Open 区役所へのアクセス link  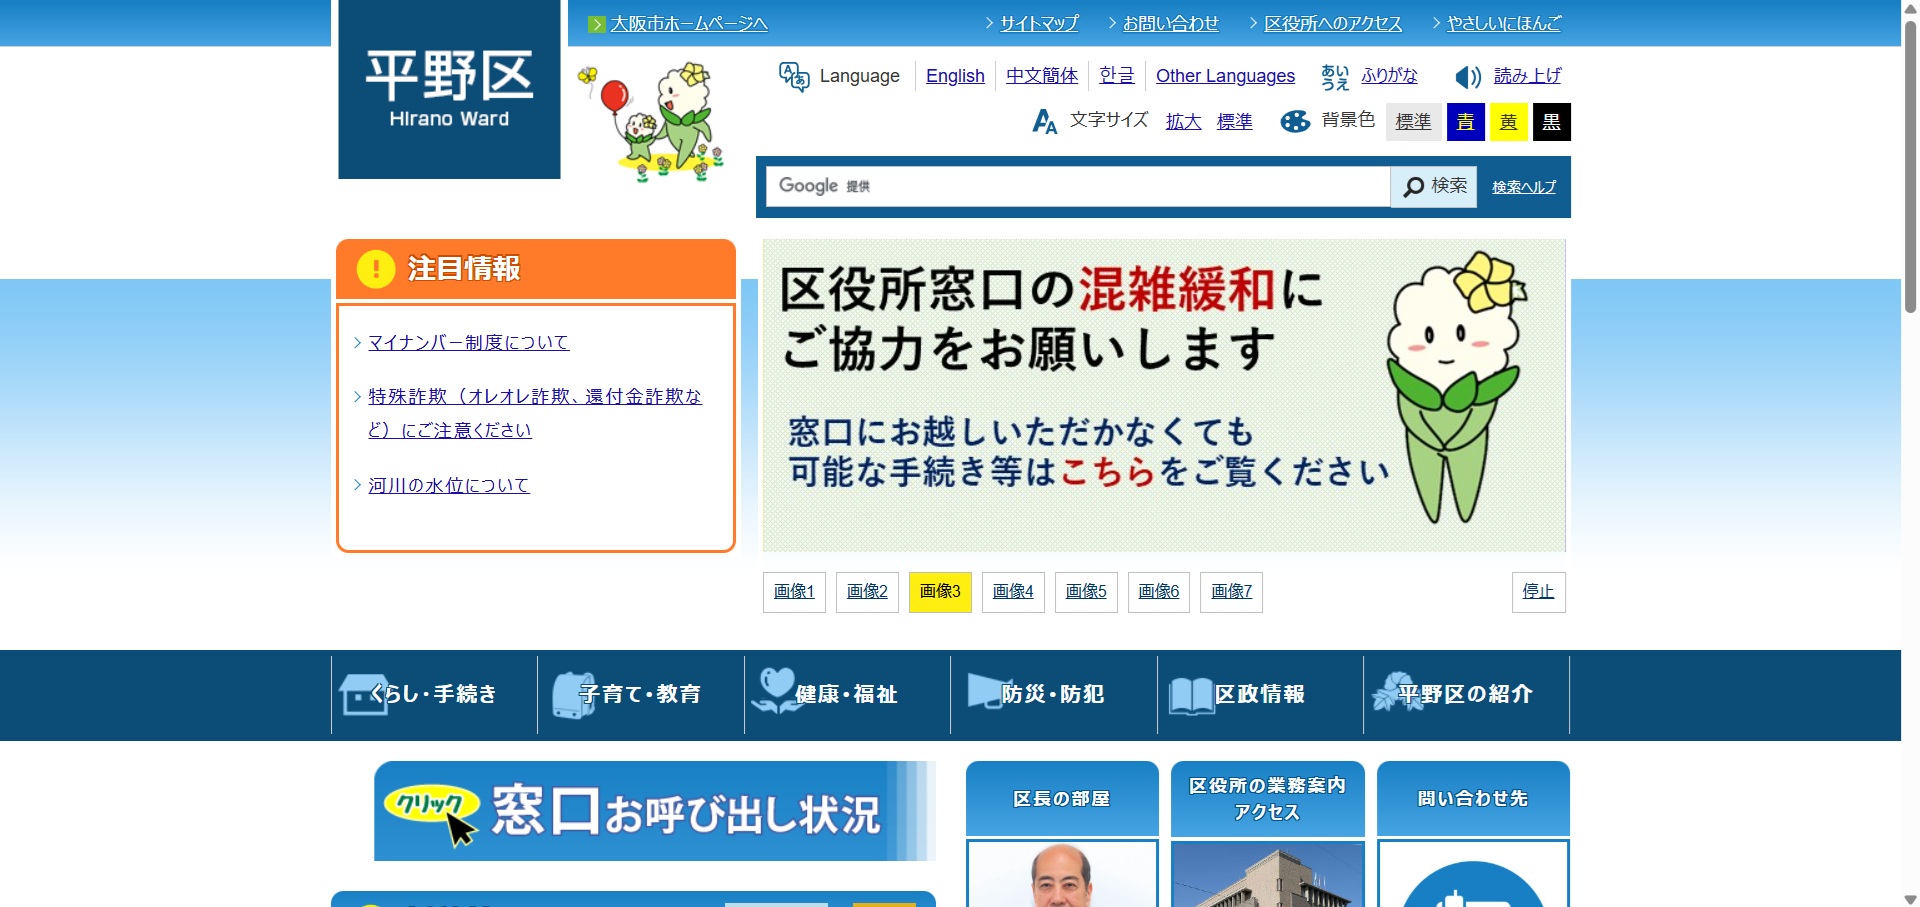(x=1333, y=24)
